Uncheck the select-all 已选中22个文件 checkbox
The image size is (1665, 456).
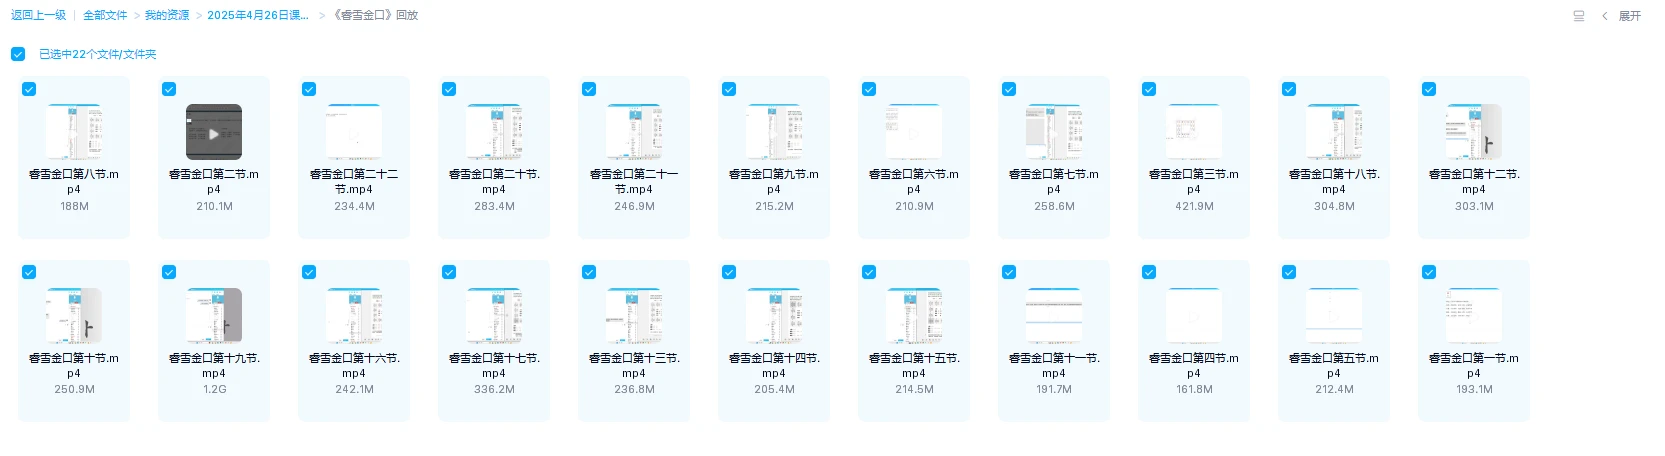[18, 54]
